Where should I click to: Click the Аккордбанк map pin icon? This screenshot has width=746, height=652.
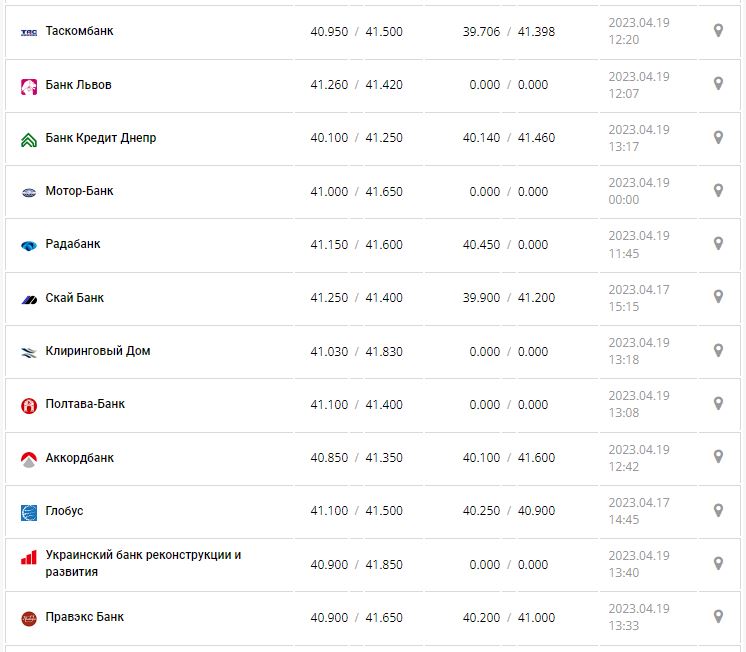(x=718, y=457)
